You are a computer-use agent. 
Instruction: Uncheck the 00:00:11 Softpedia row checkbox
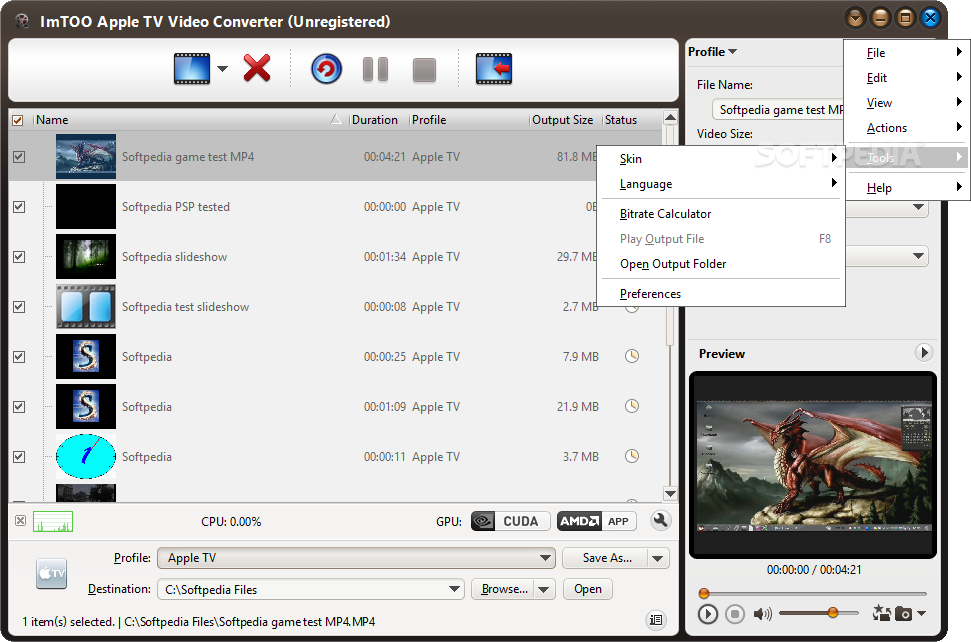coord(19,456)
